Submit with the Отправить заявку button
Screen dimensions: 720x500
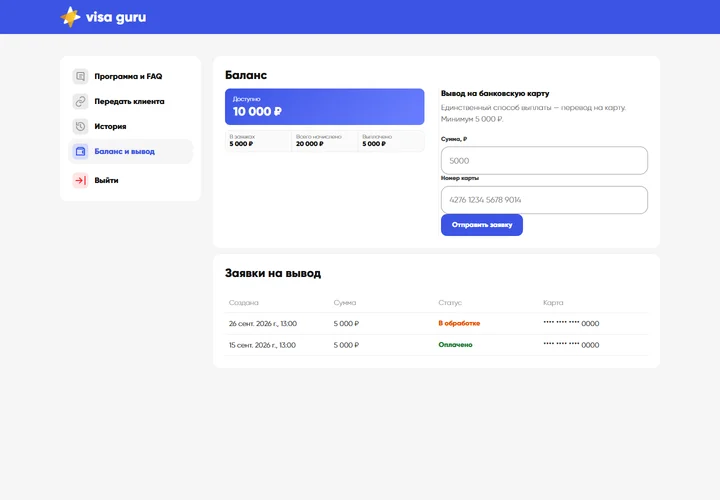click(482, 225)
